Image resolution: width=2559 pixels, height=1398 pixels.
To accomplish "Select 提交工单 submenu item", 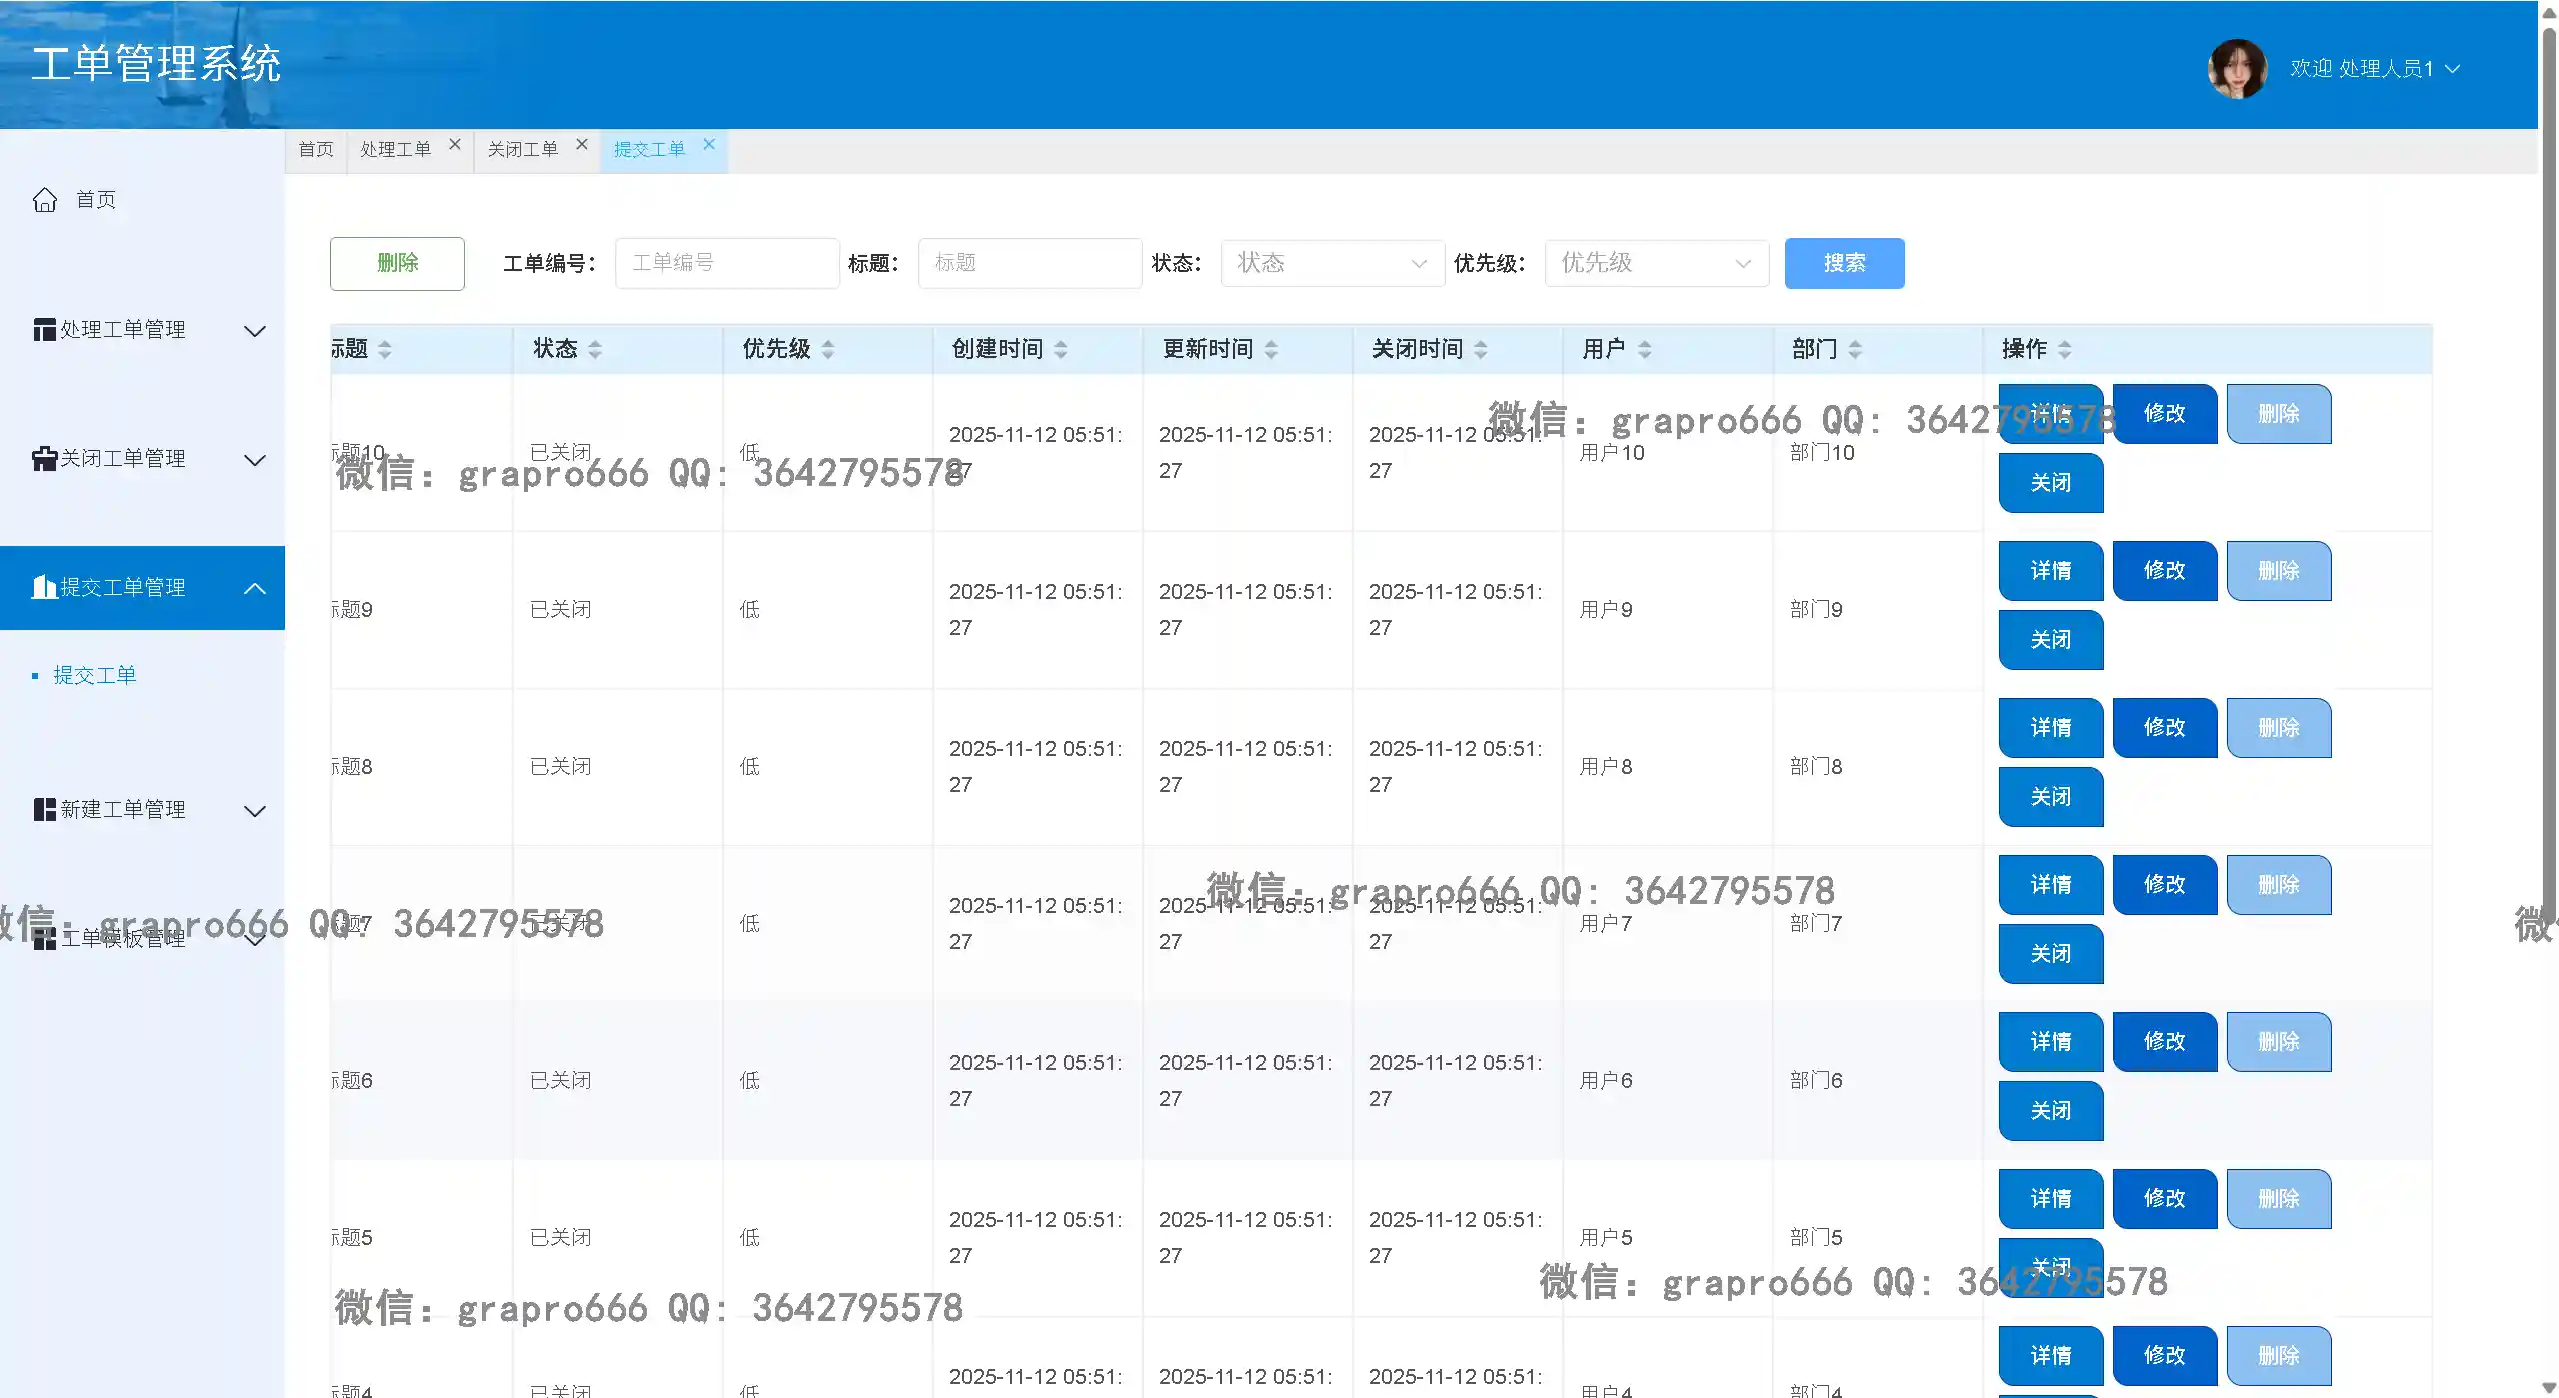I will click(x=95, y=676).
